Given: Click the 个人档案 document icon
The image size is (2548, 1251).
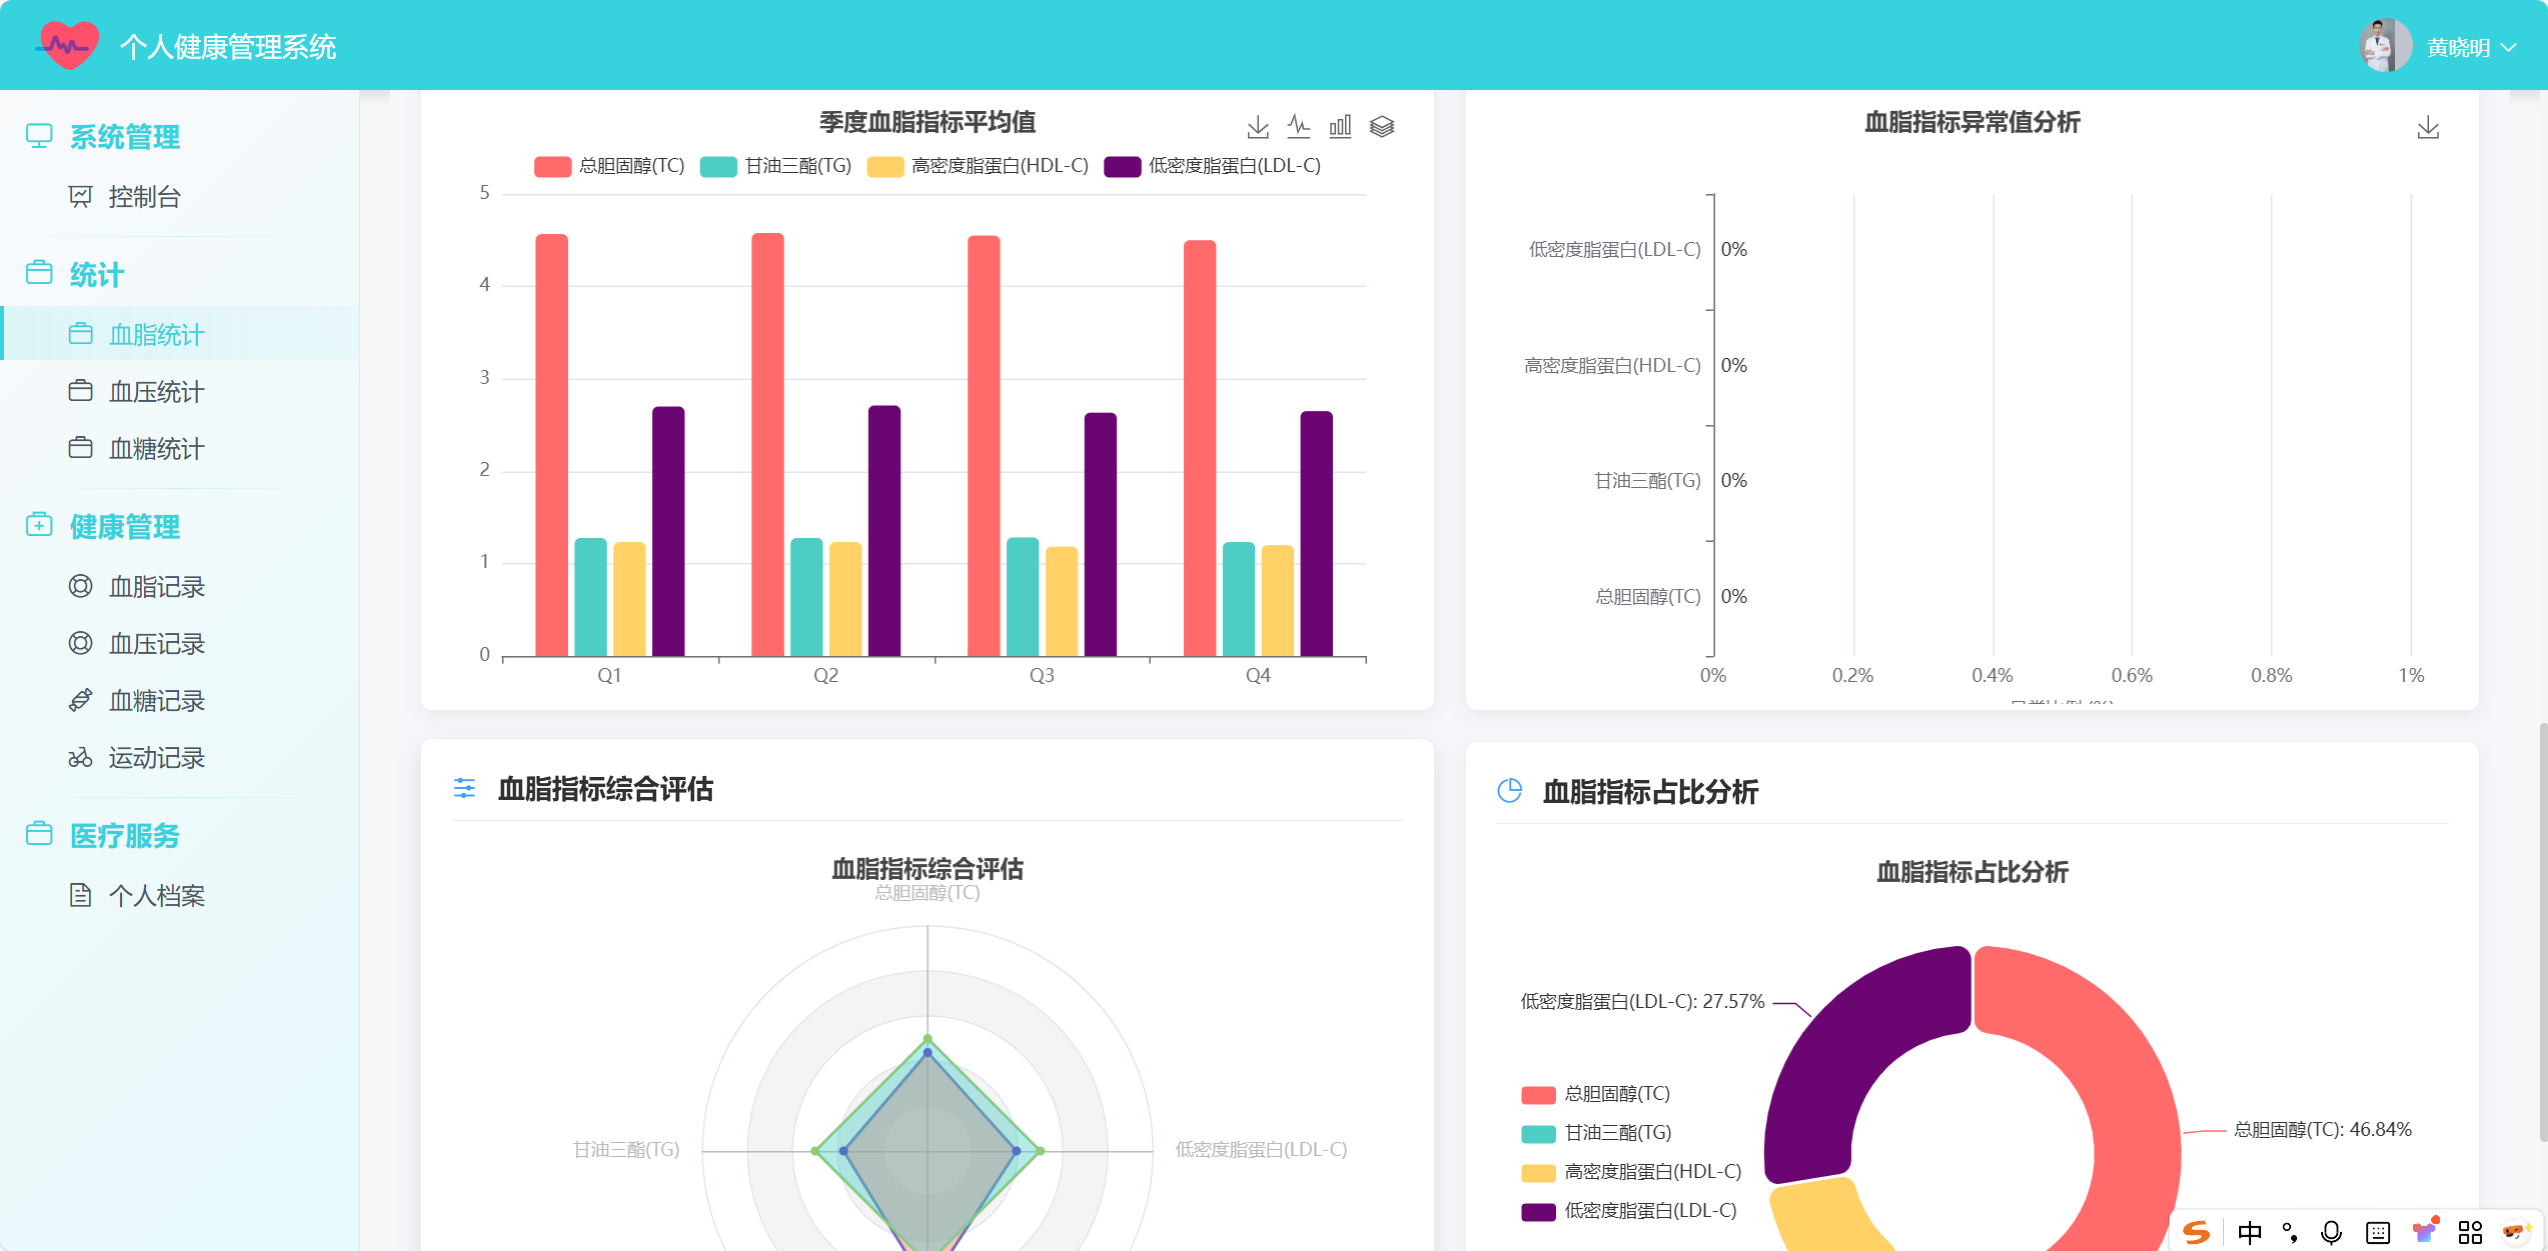Looking at the screenshot, I should [x=80, y=895].
